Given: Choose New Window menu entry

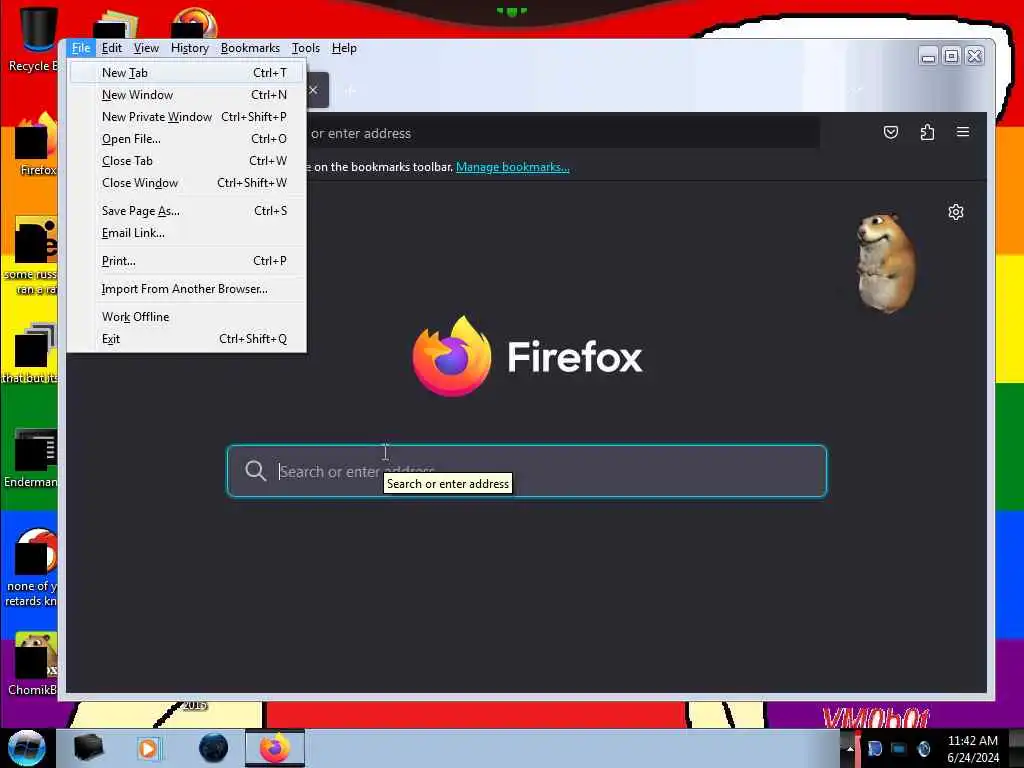Looking at the screenshot, I should [x=187, y=95].
